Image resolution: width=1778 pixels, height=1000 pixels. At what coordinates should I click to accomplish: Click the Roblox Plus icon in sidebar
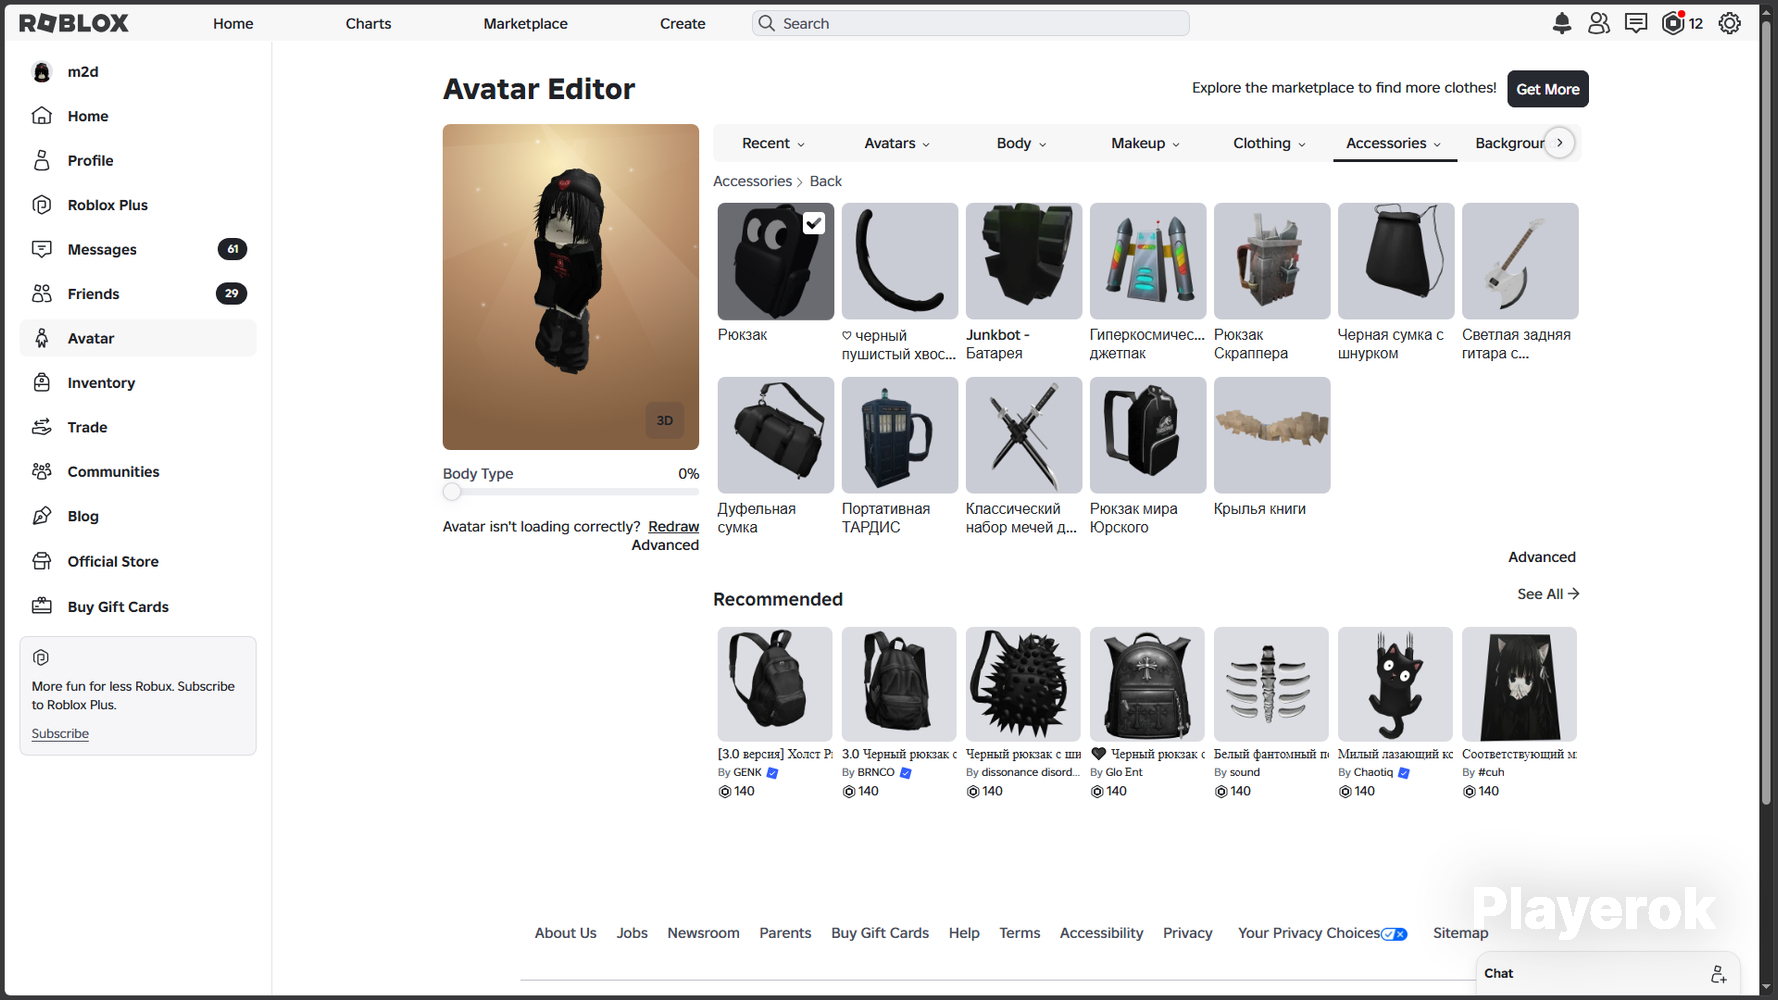point(42,205)
